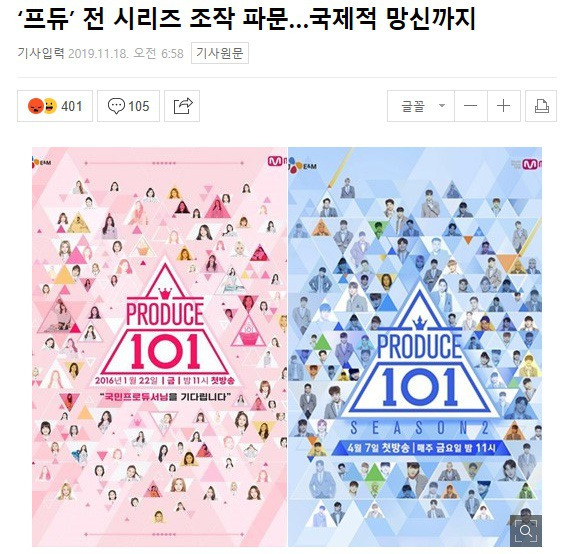Click the Mnet logo on pink poster

(x=277, y=161)
